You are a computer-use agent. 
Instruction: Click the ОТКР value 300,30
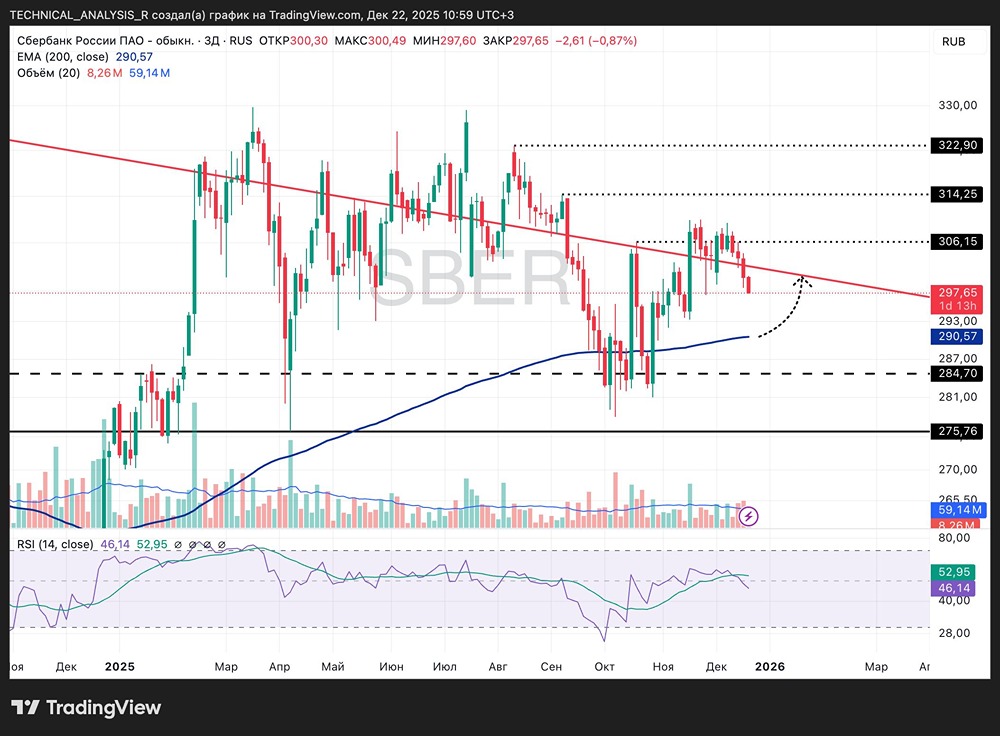pyautogui.click(x=309, y=41)
